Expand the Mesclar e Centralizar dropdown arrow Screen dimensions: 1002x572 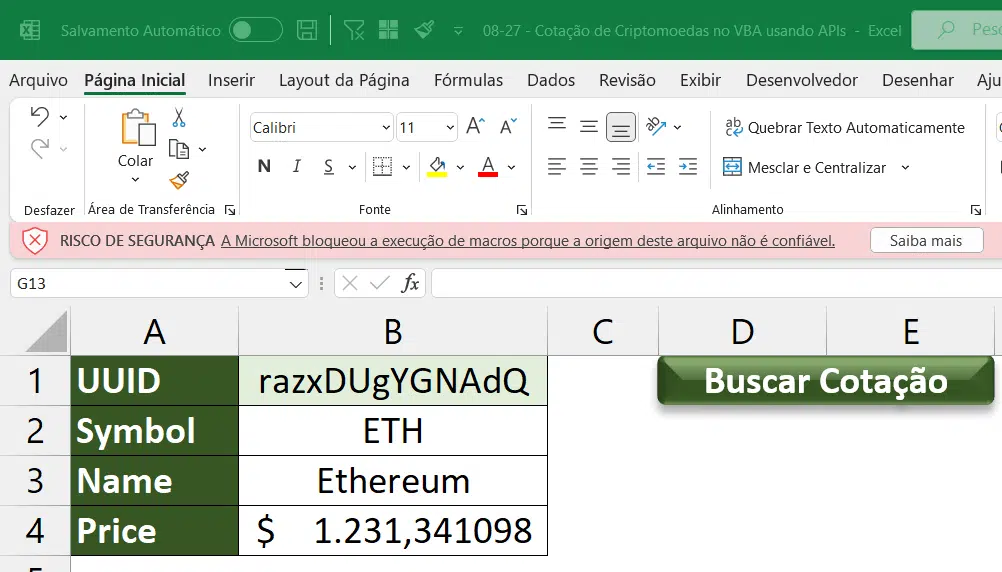coord(905,167)
